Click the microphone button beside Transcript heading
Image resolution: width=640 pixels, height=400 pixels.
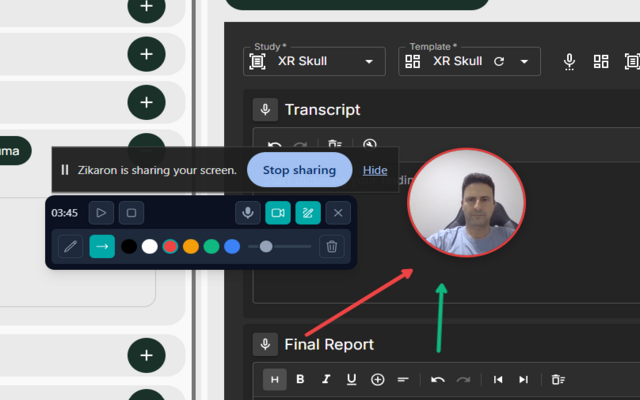(265, 109)
